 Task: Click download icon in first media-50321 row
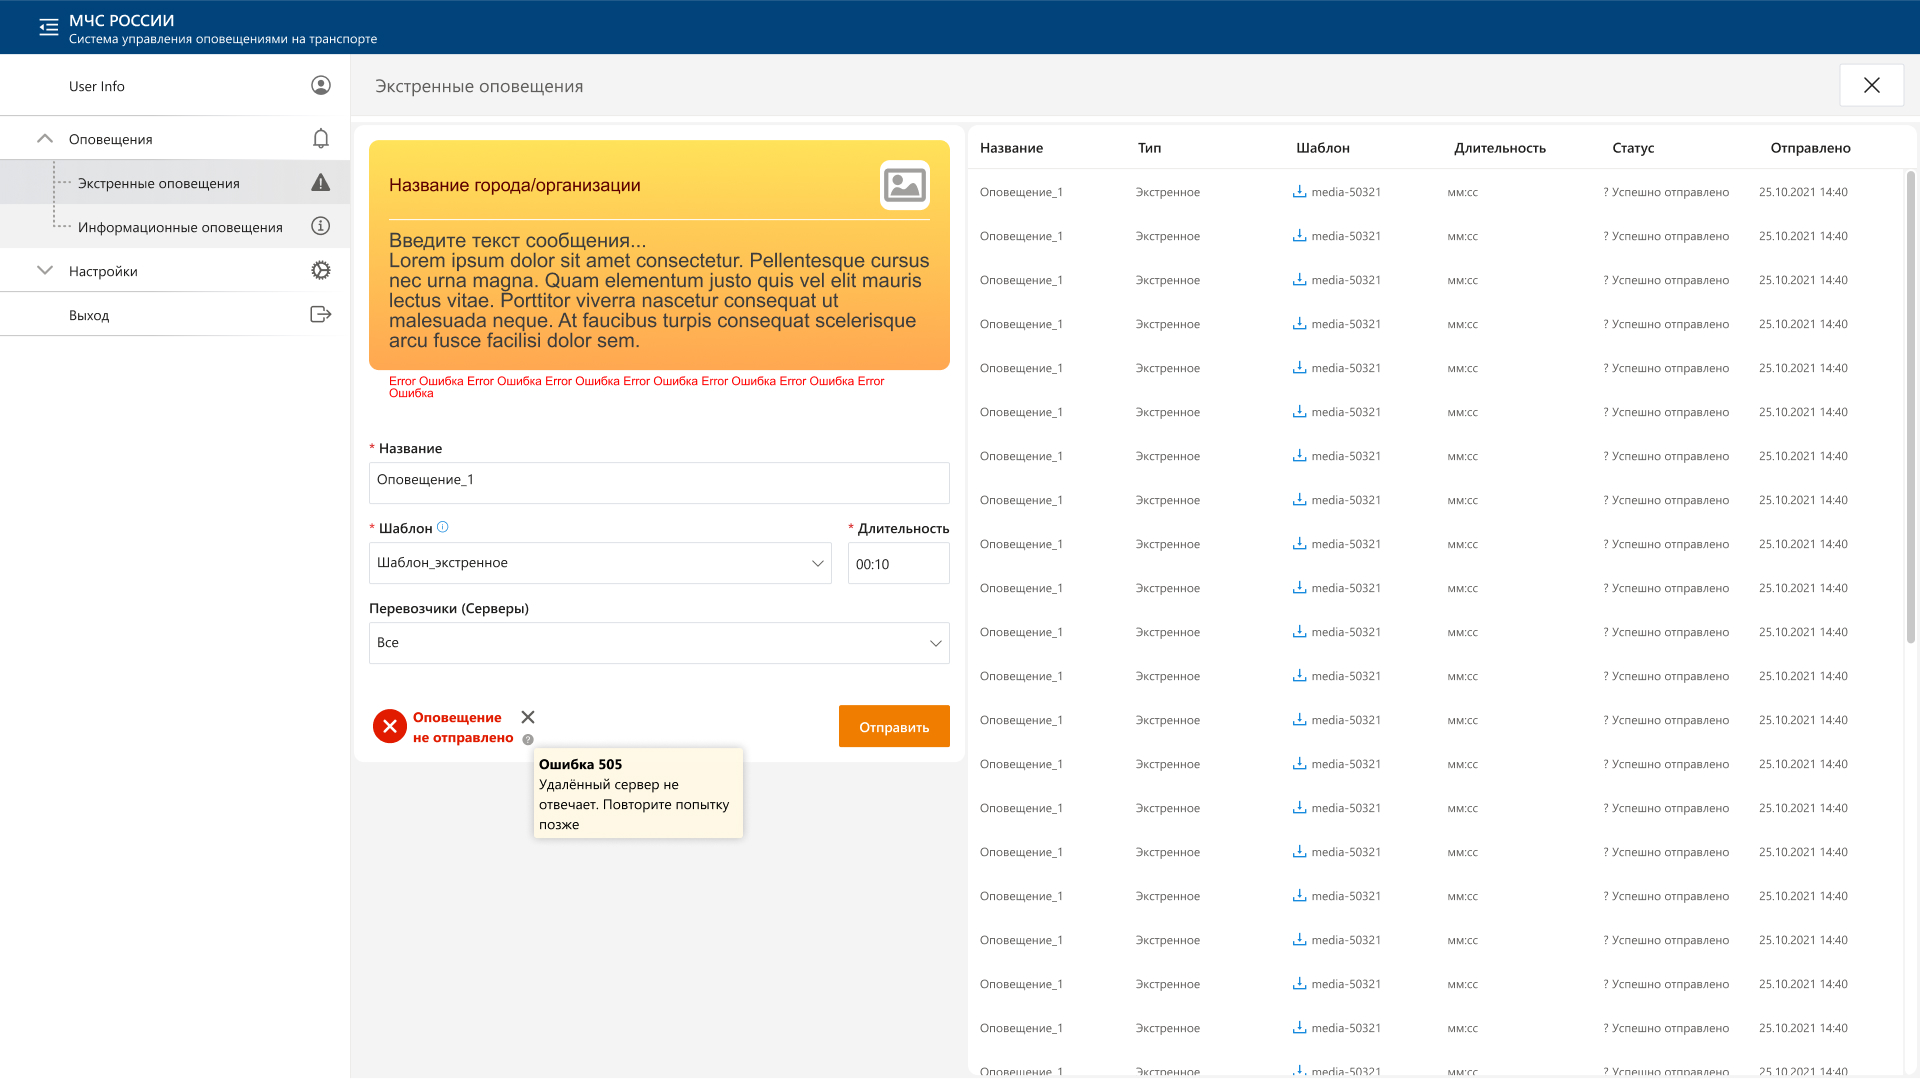(1299, 192)
